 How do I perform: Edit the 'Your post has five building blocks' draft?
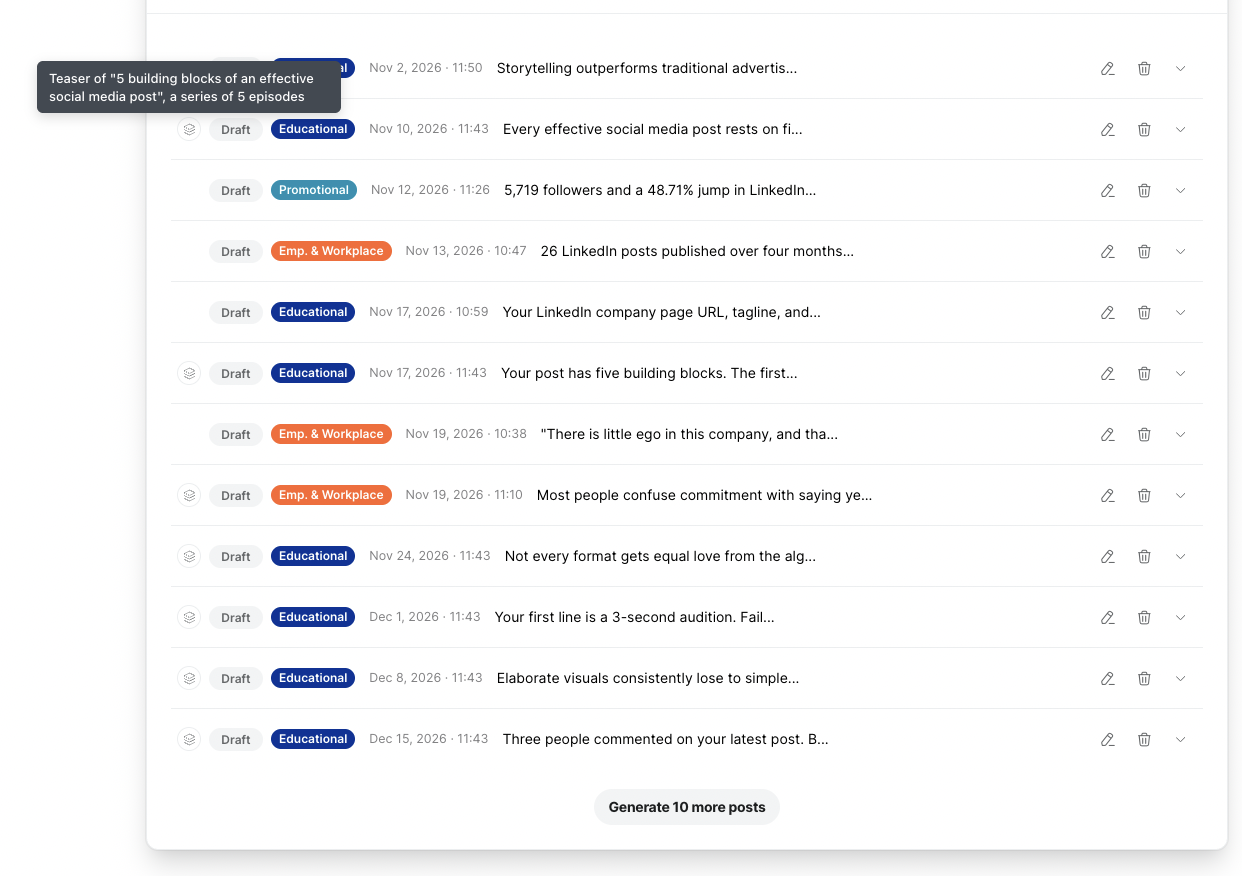tap(1108, 374)
